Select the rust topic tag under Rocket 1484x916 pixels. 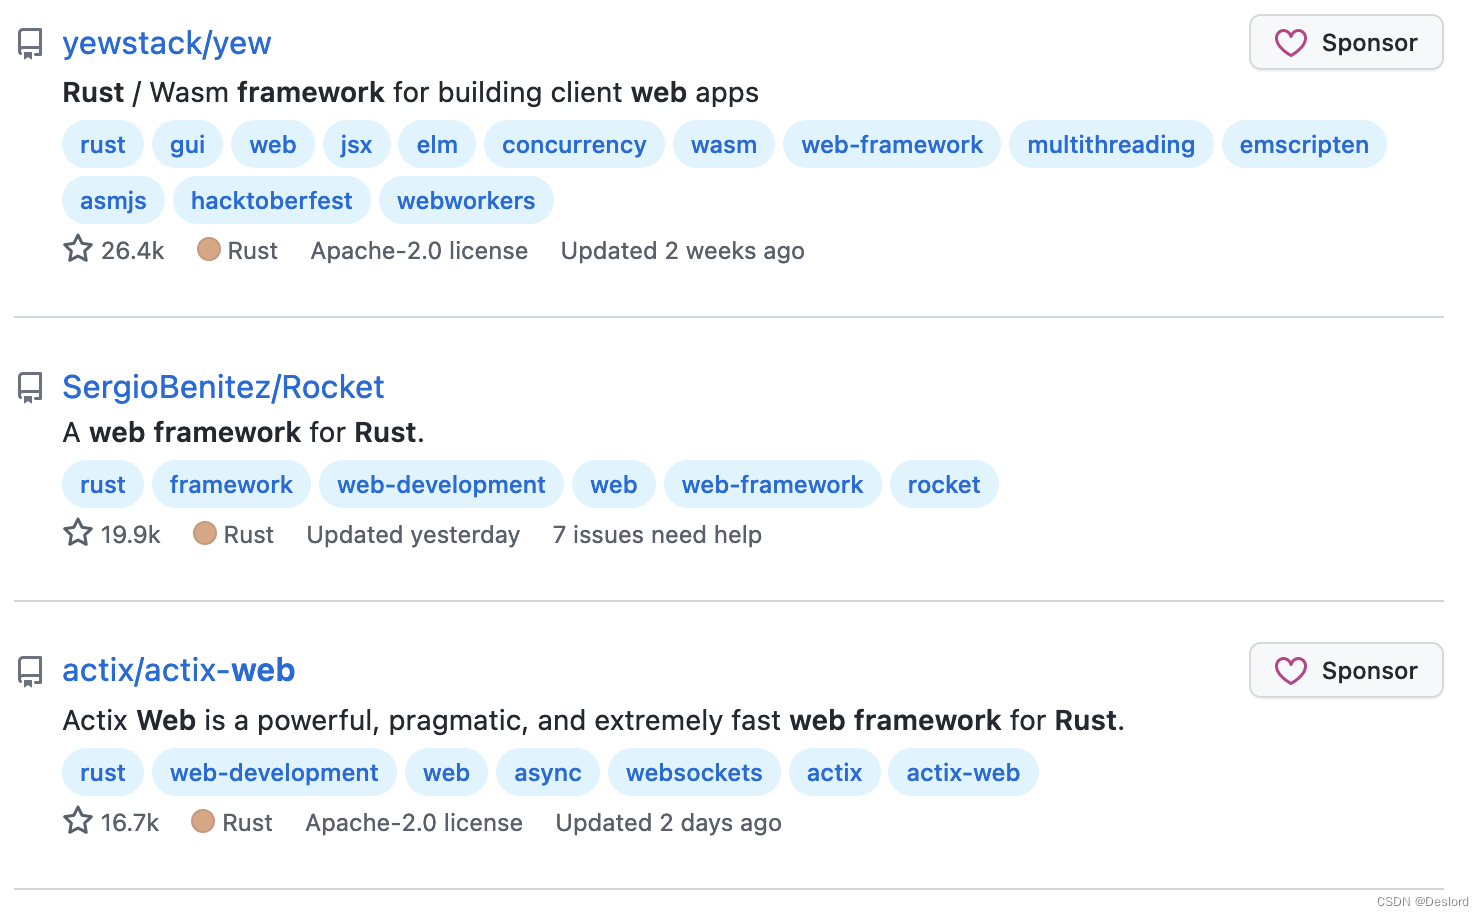coord(103,484)
